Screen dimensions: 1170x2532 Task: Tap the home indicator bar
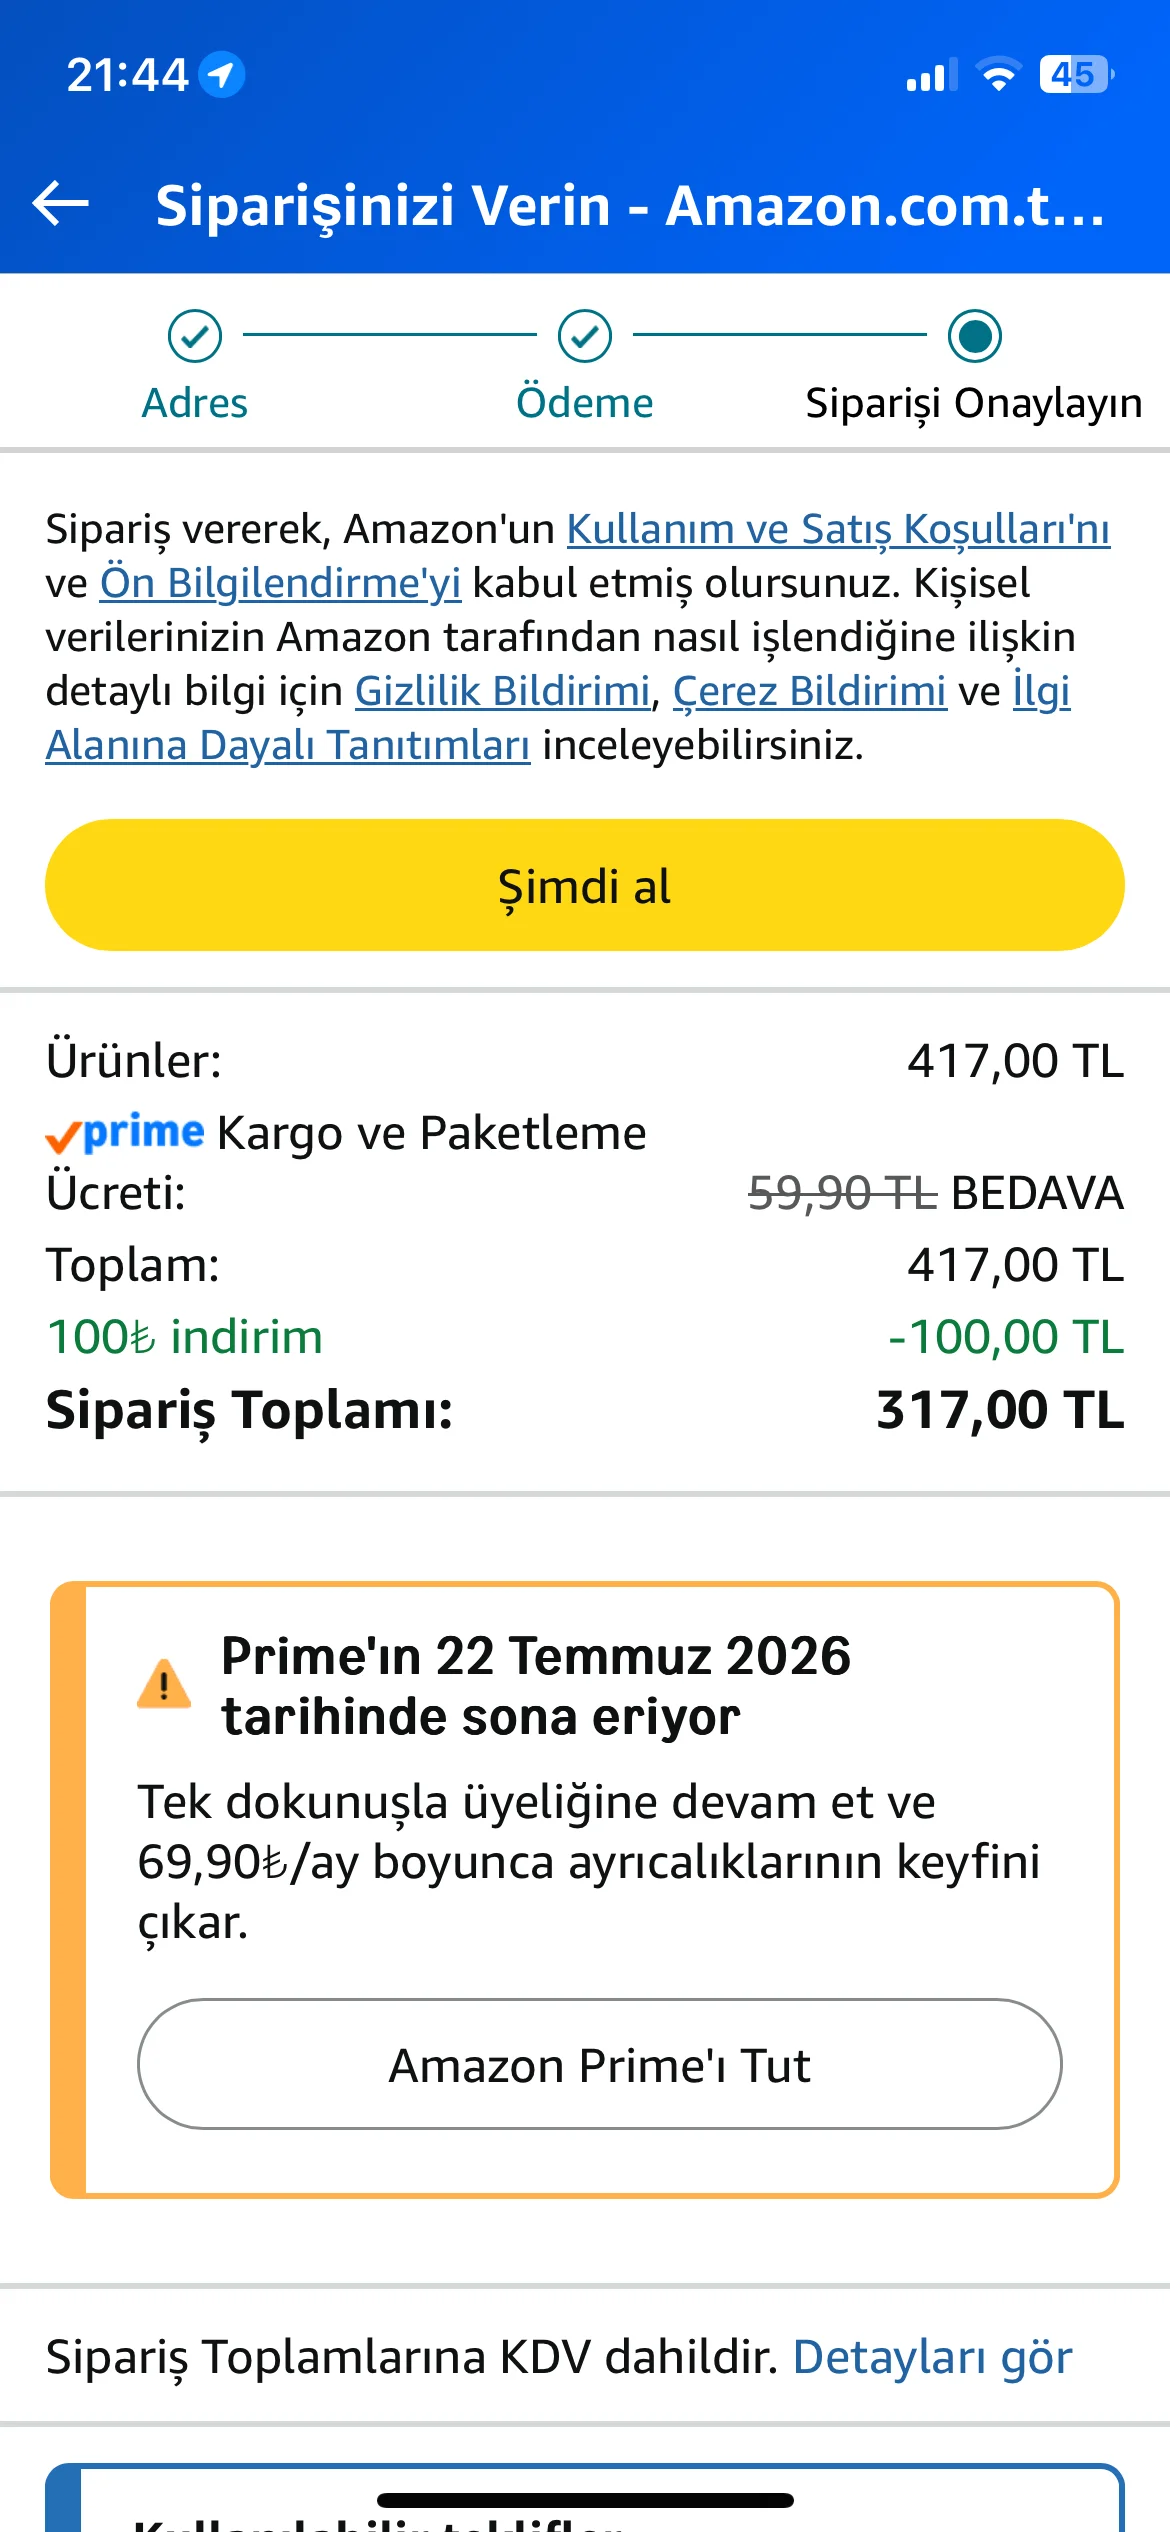click(x=585, y=2500)
